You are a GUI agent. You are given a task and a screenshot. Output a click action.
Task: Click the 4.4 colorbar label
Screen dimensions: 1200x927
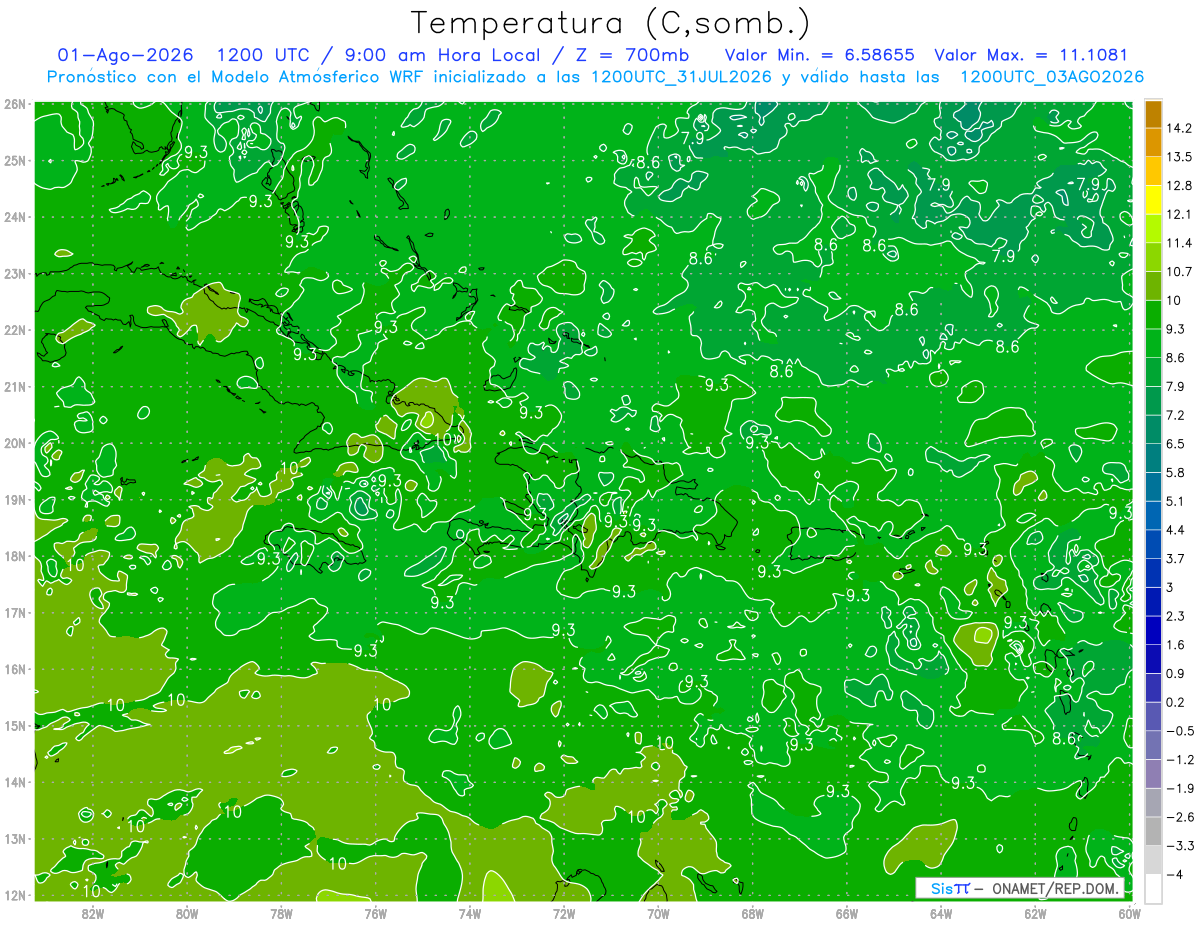tap(1175, 530)
